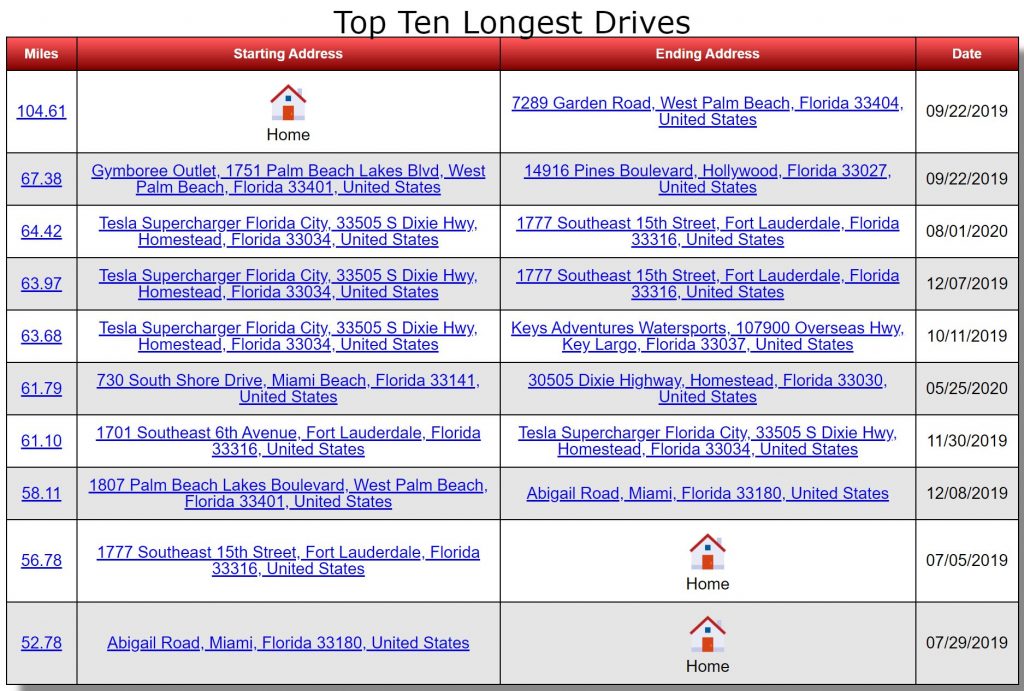1024x691 pixels.
Task: Open the 1701 Southeast 6th Avenue address link
Action: [288, 441]
